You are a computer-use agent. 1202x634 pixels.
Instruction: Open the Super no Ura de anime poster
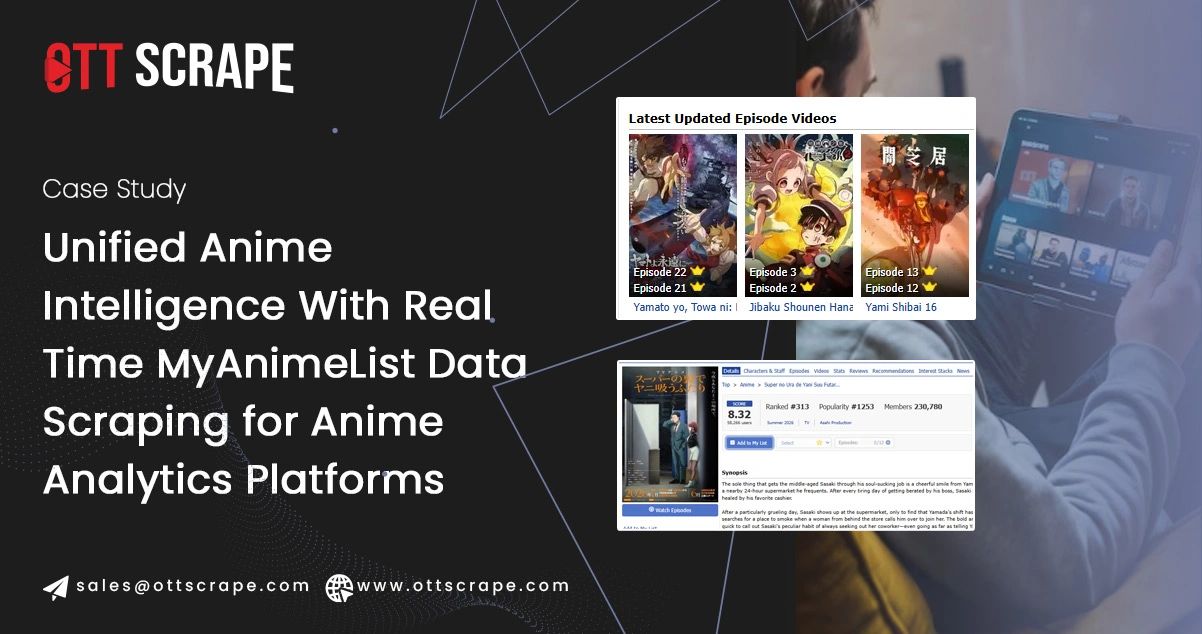pyautogui.click(x=670, y=434)
